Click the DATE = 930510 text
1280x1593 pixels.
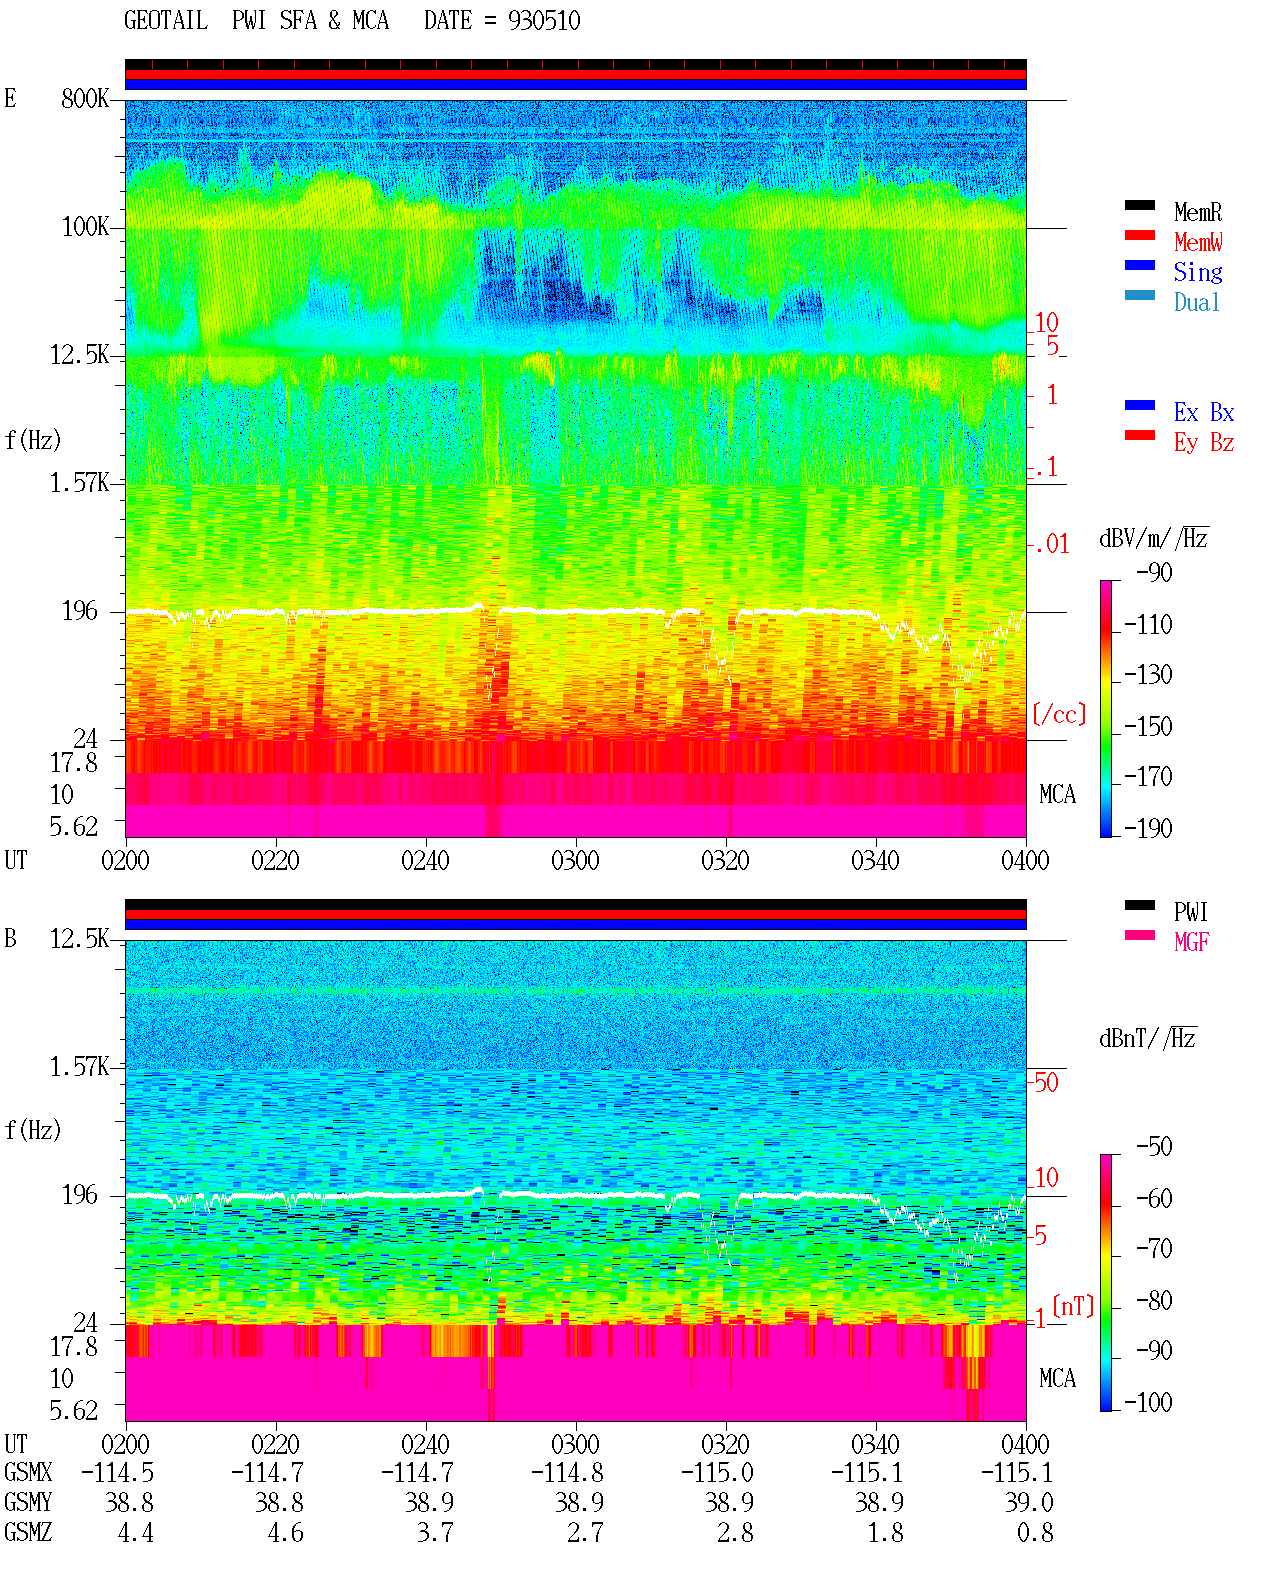click(502, 21)
